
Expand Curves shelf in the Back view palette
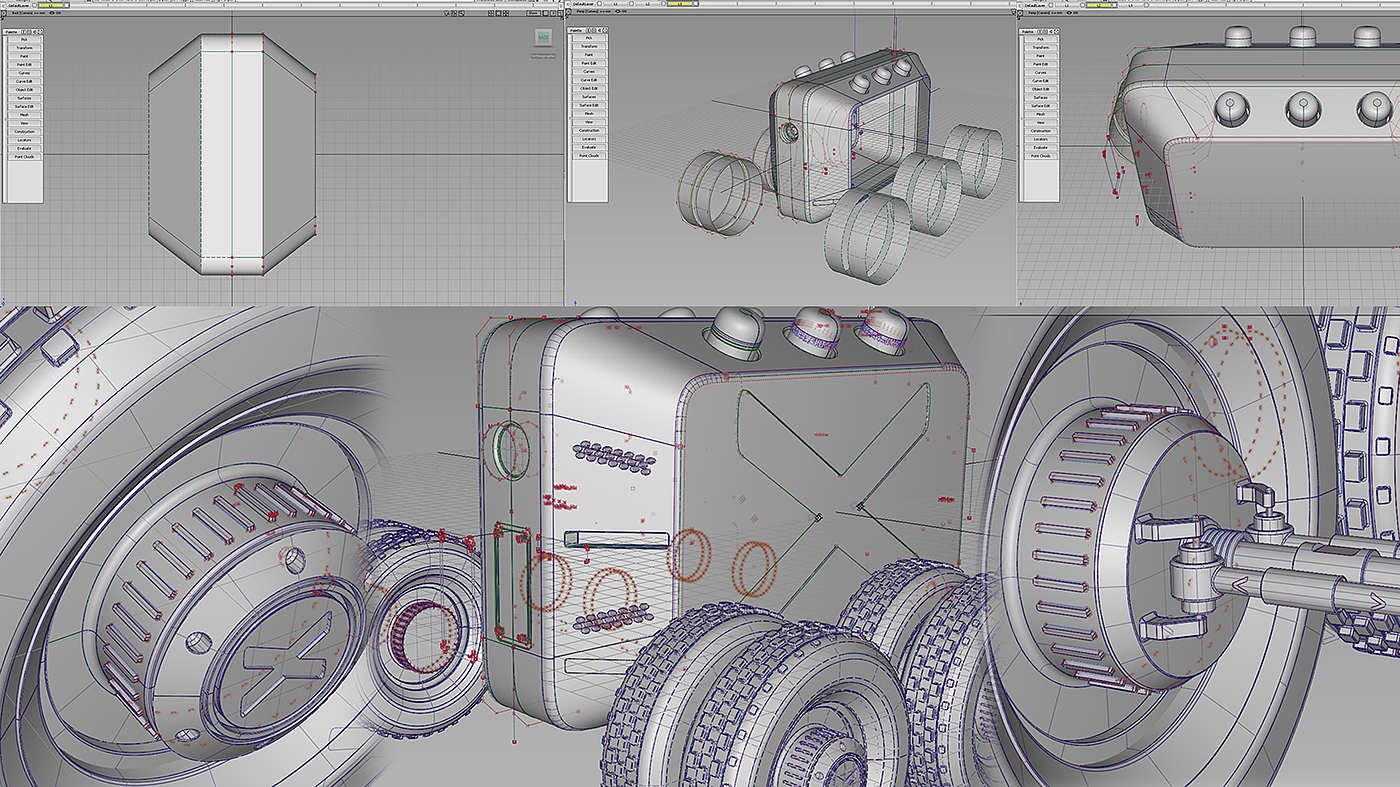[24, 72]
